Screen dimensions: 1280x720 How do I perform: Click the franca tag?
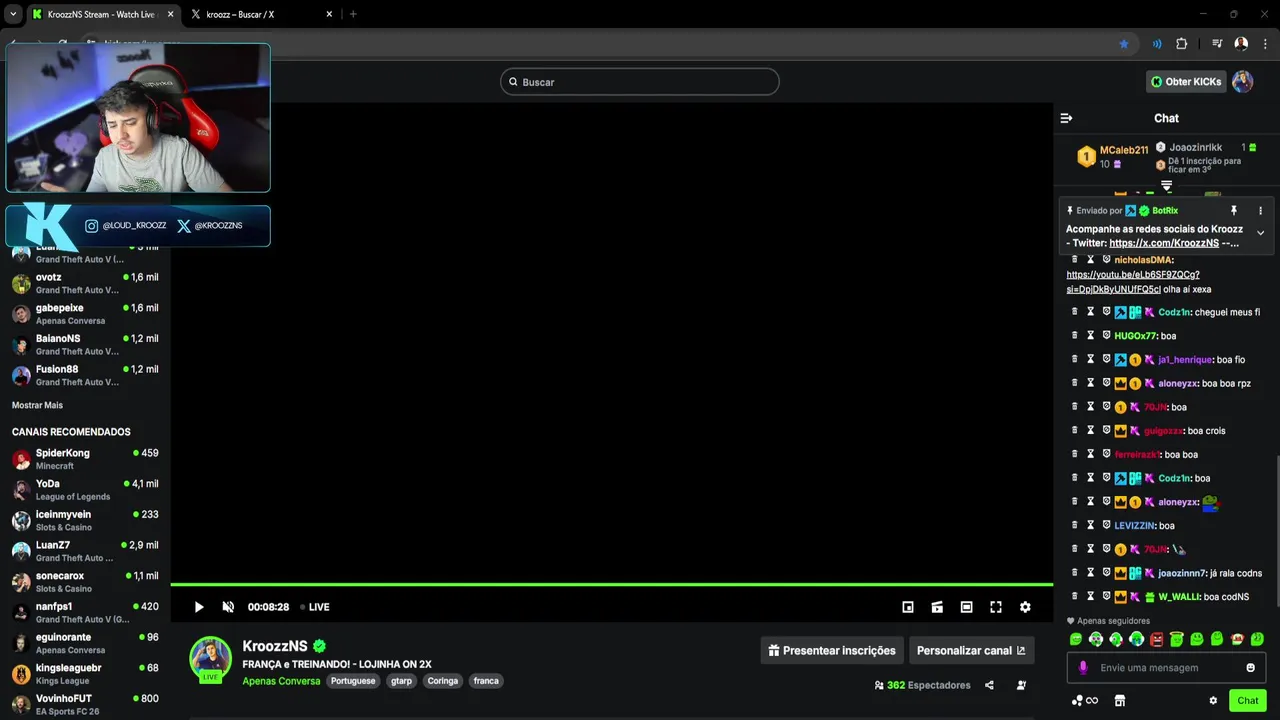point(486,681)
